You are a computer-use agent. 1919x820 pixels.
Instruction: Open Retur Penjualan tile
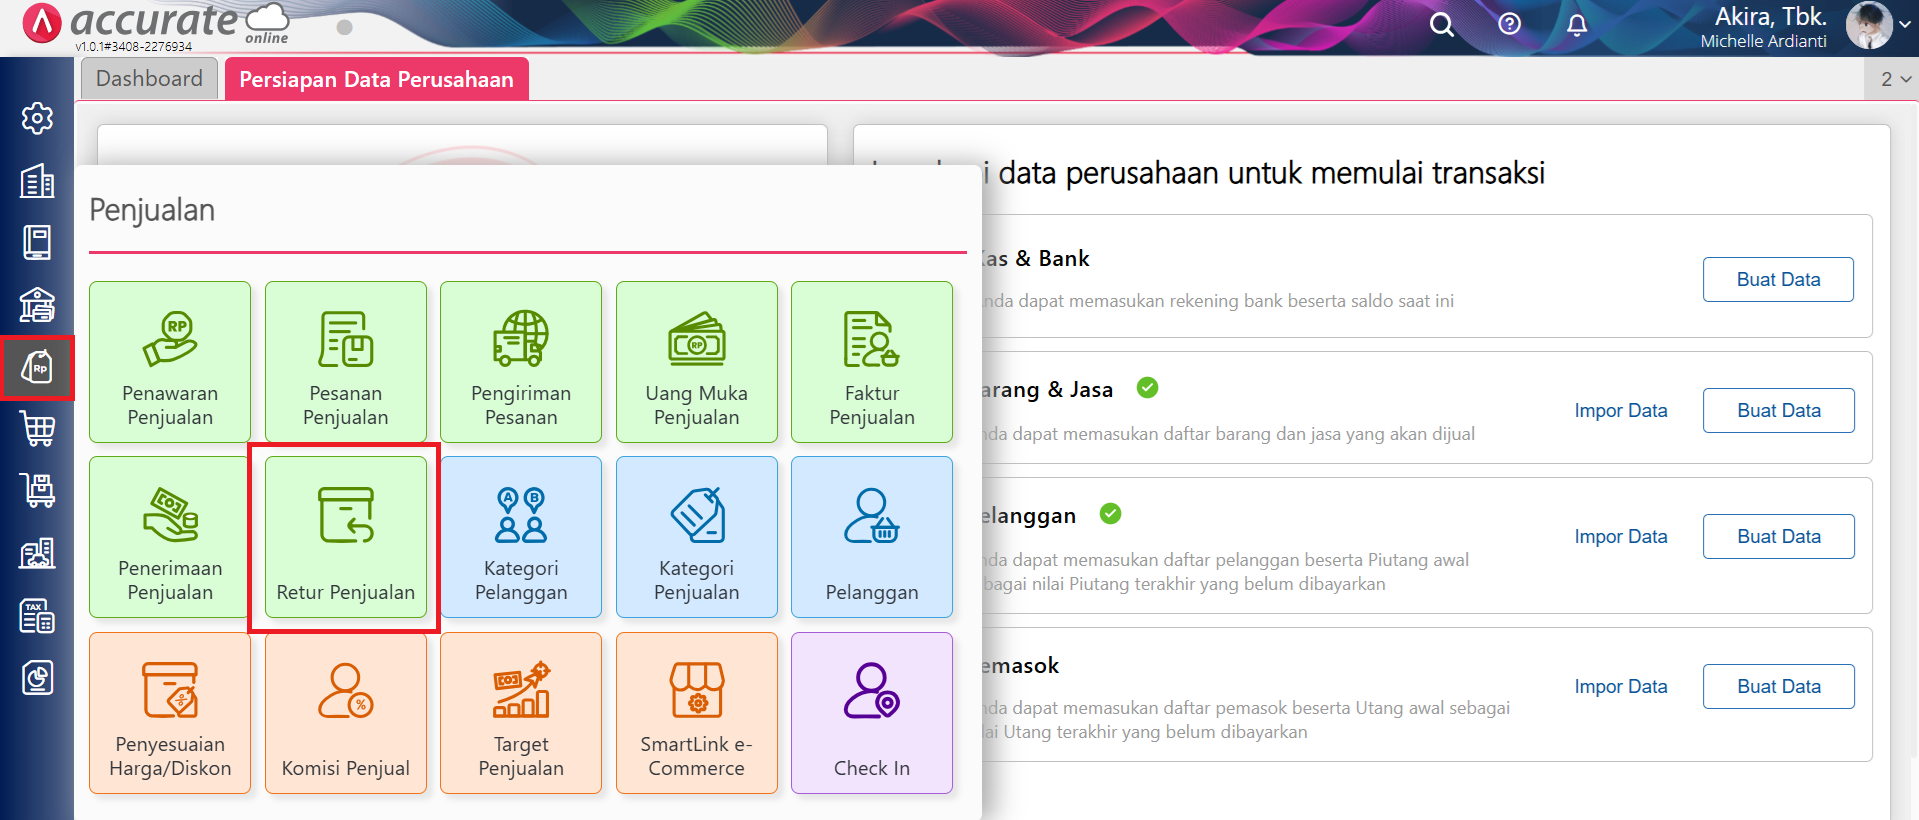tap(346, 537)
